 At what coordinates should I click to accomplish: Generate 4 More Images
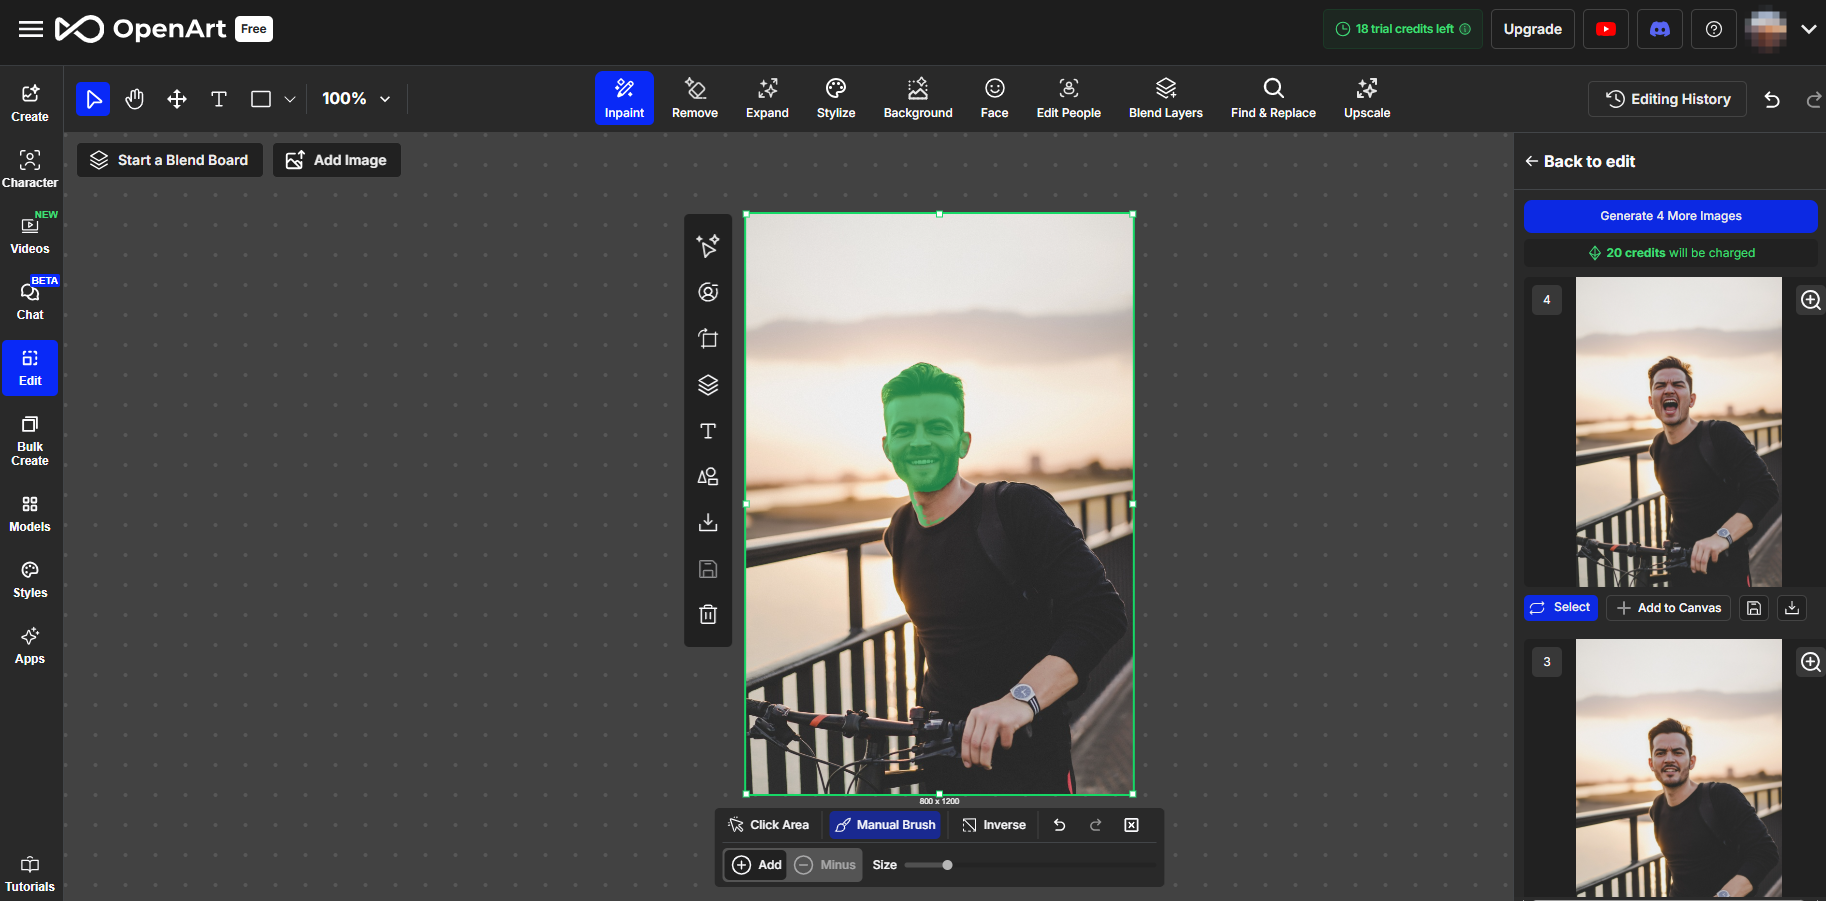[1670, 216]
